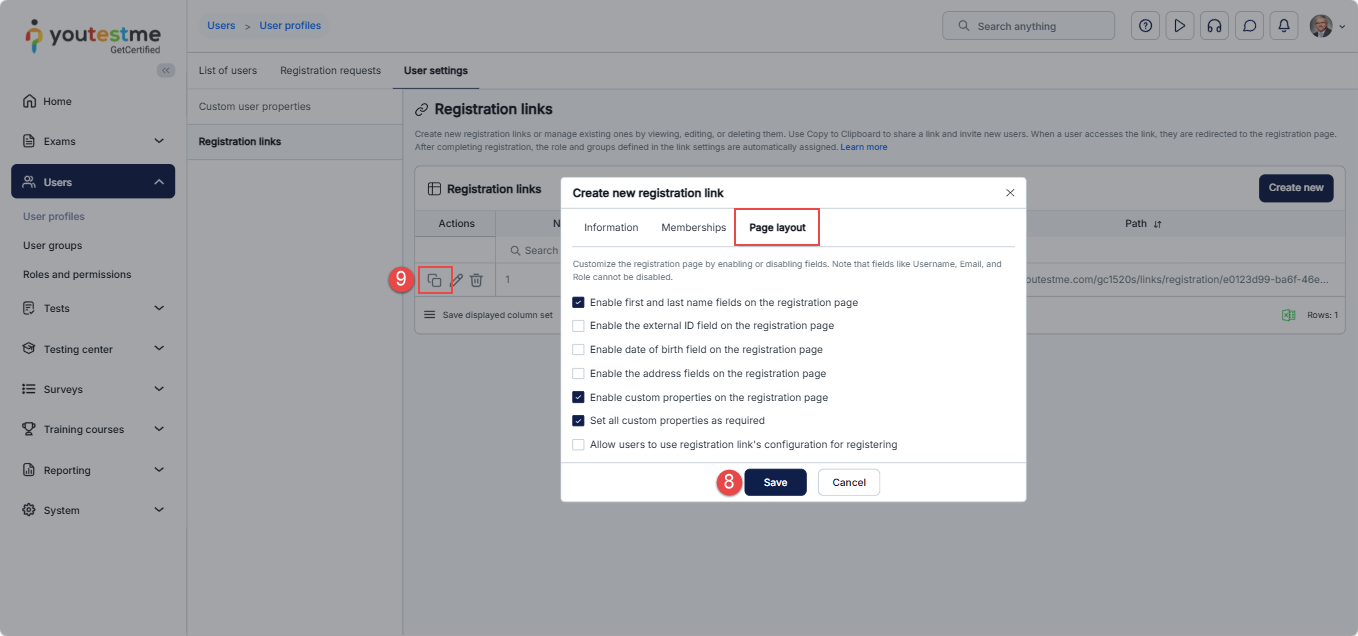Screen dimensions: 1358x636
Task: Open the chat bubble icon
Action: (1249, 26)
